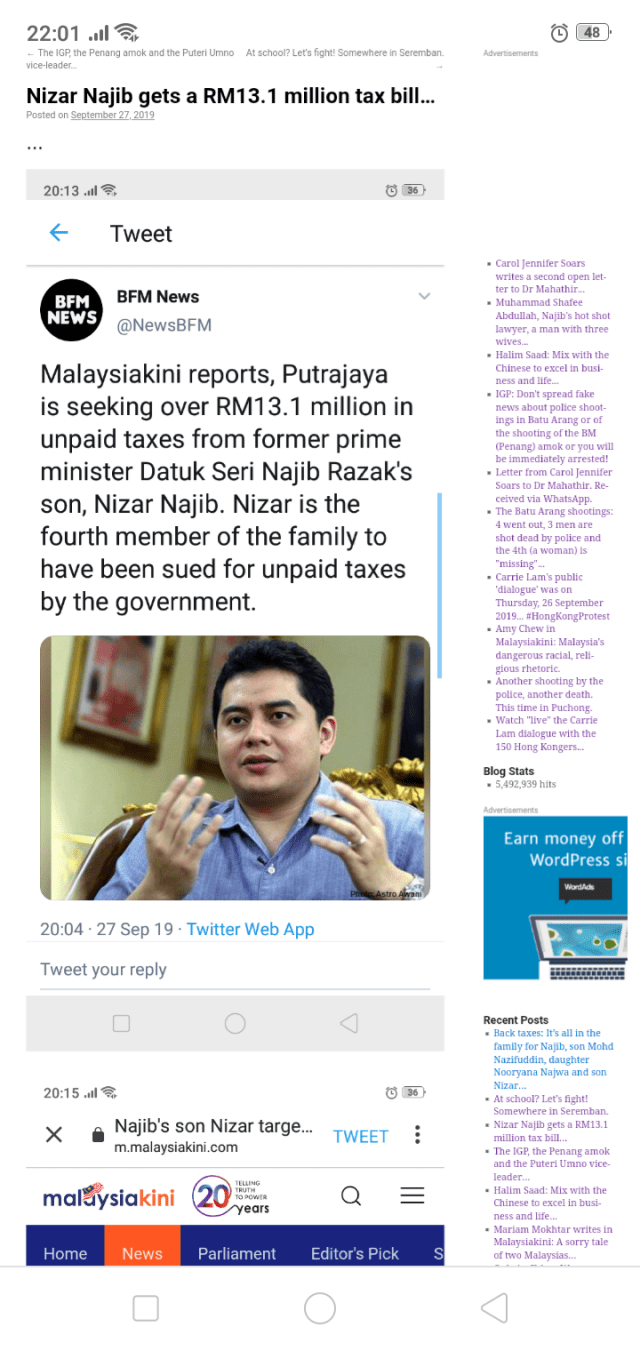
Task: Tap the Android back navigation triangle
Action: click(x=494, y=1307)
